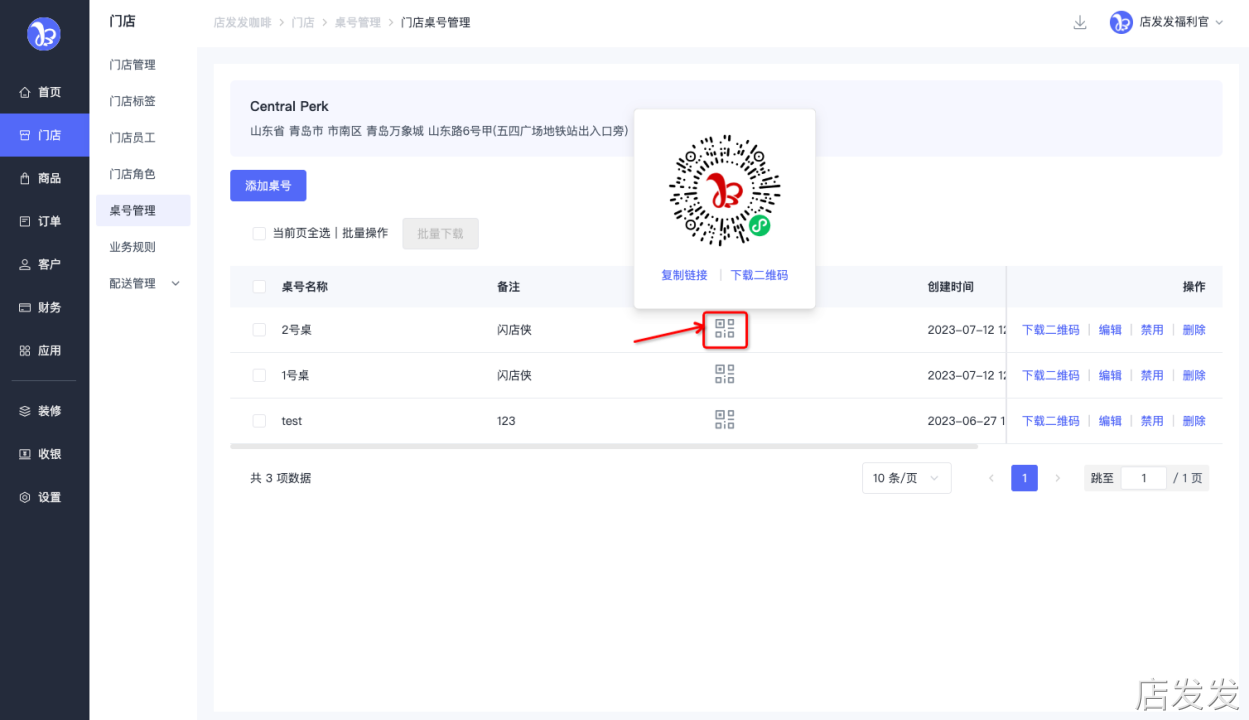The width and height of the screenshot is (1249, 720).
Task: Click the 店发发咖啡 breadcrumb
Action: 242,22
